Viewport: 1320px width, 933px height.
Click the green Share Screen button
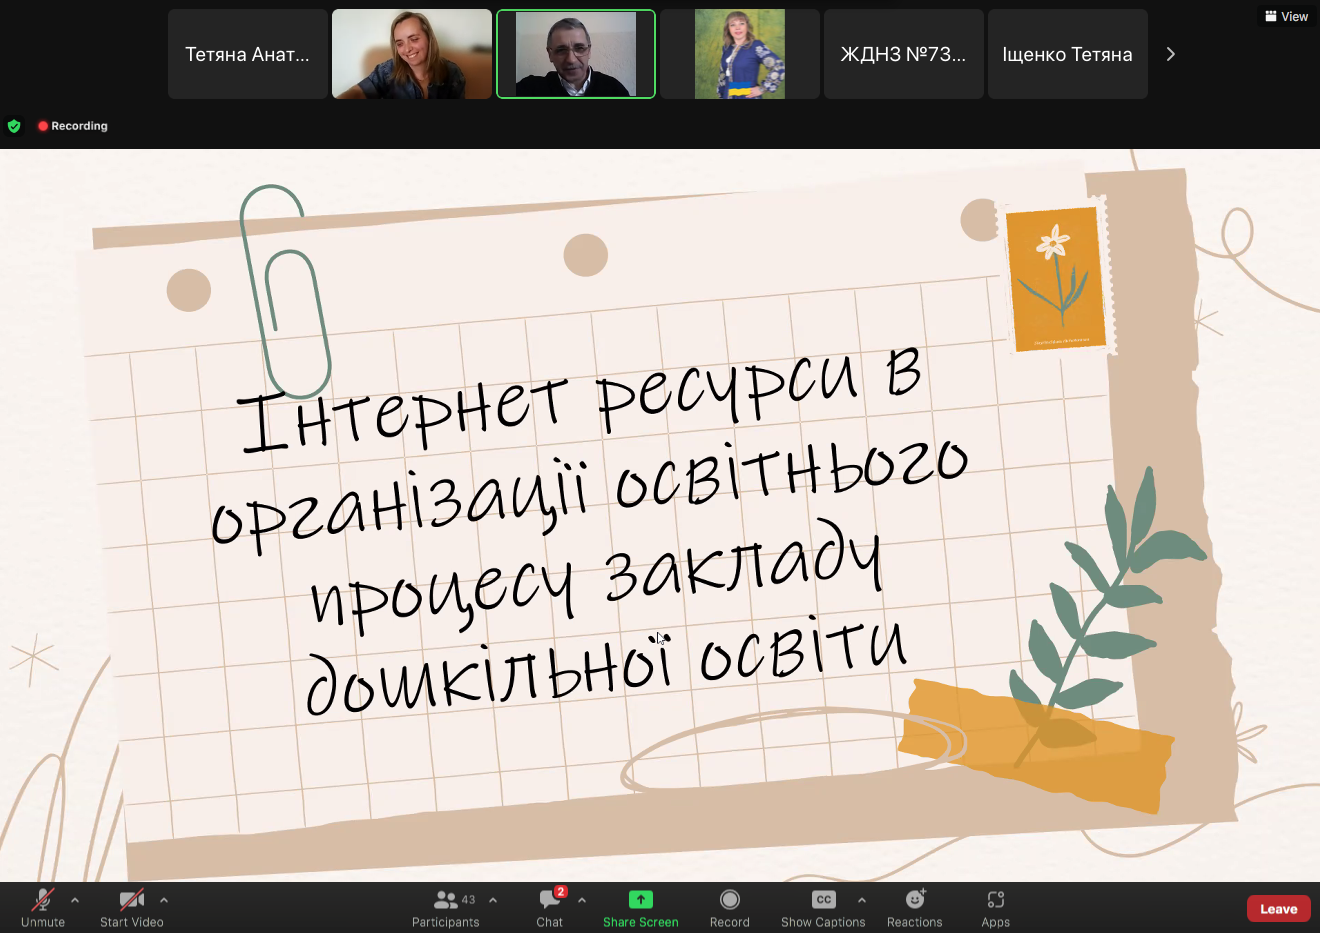(641, 907)
